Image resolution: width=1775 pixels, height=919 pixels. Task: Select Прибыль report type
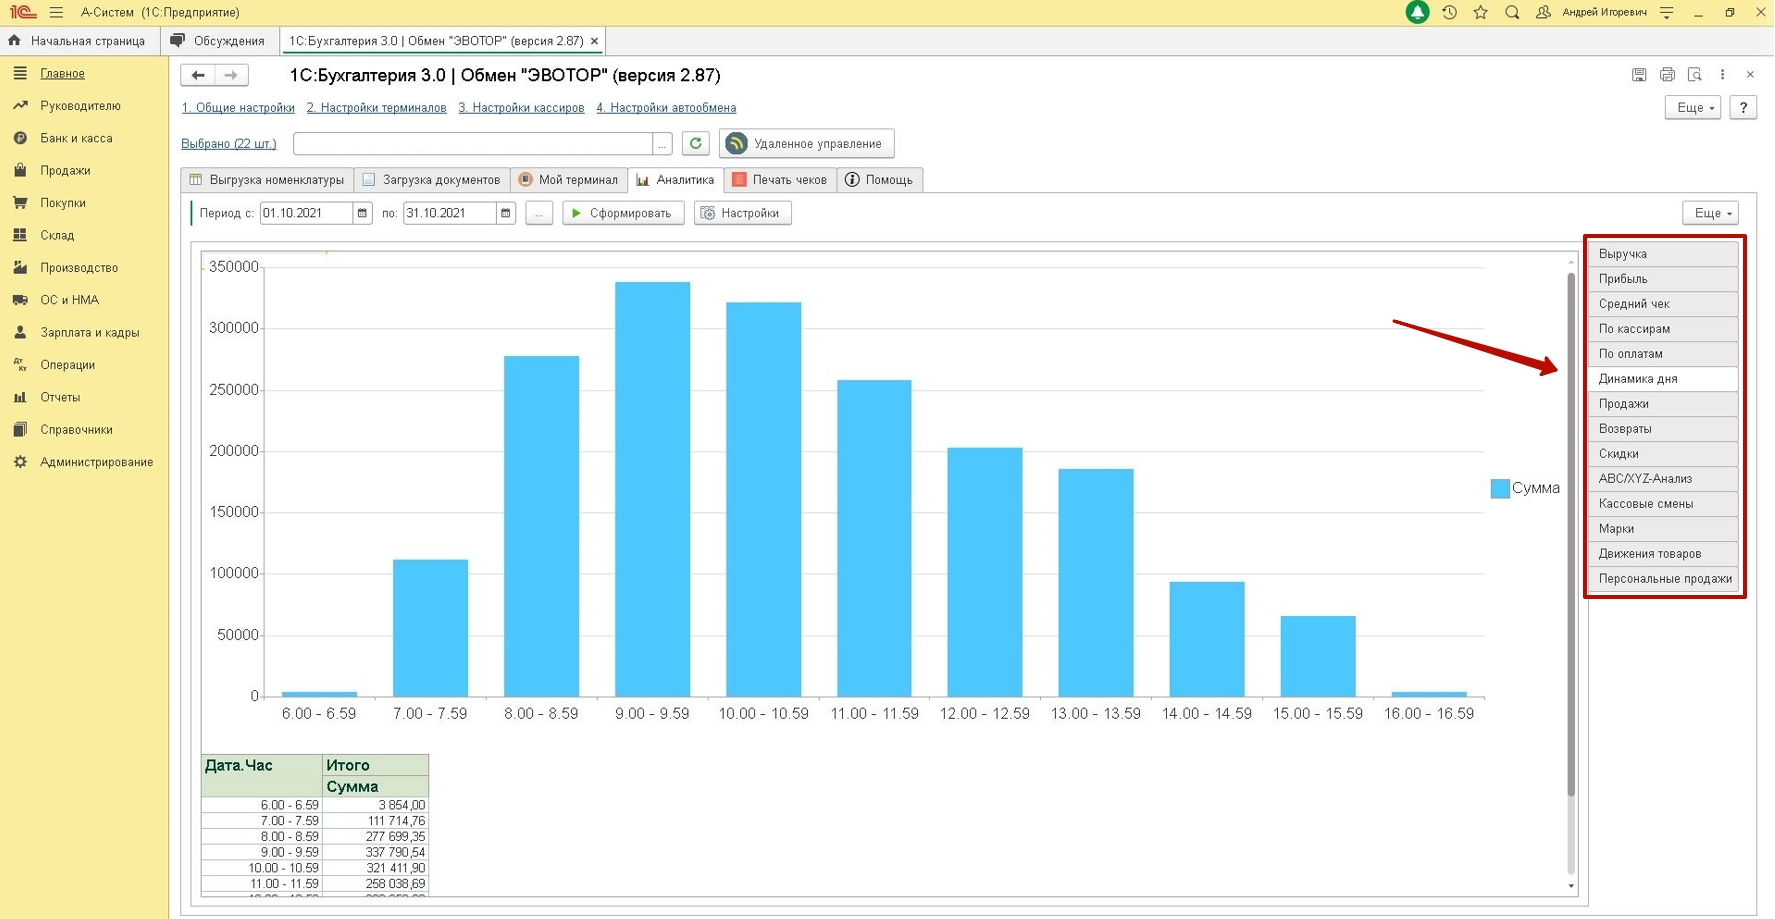[x=1663, y=279]
